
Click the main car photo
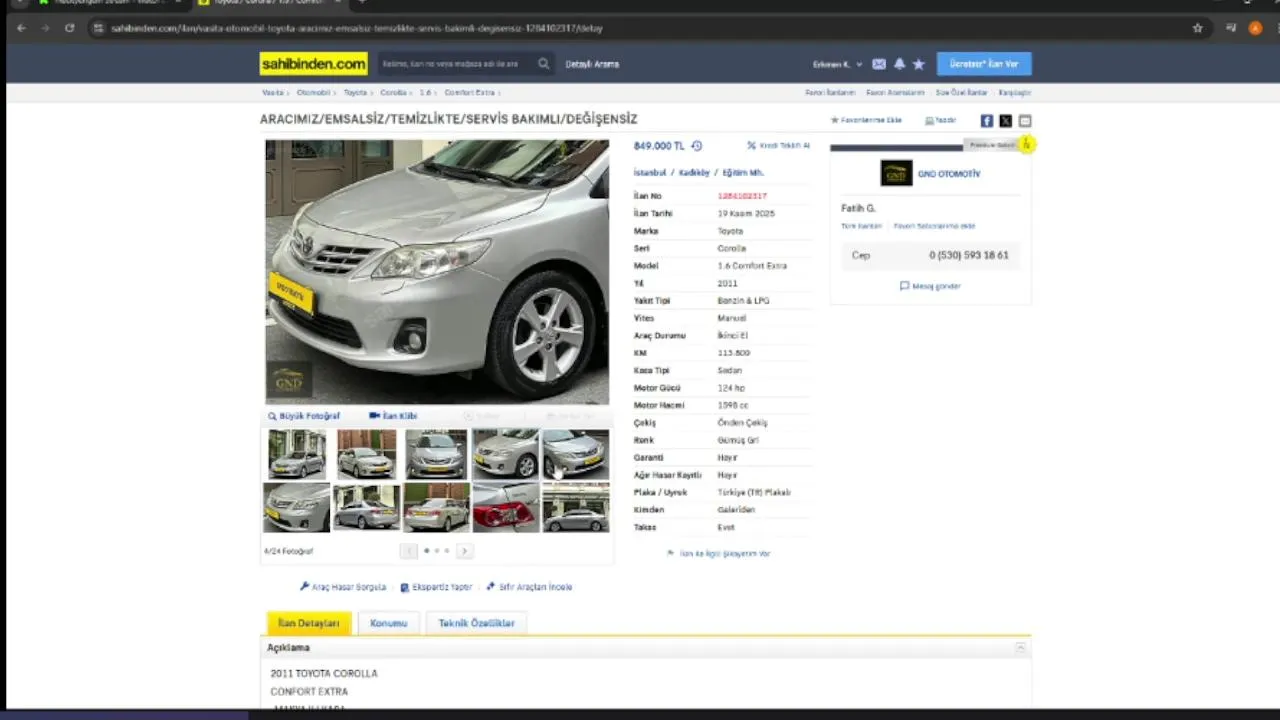[x=437, y=272]
